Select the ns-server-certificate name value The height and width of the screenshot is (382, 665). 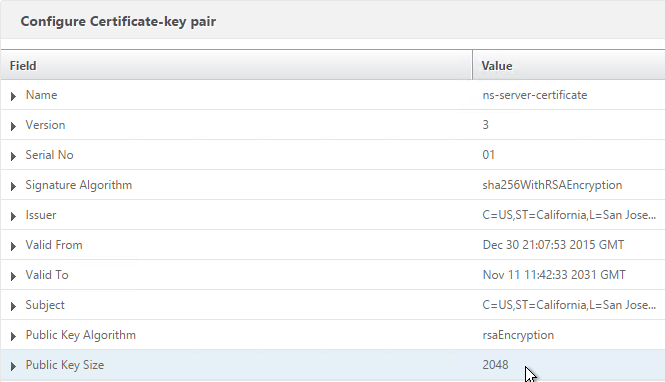click(x=534, y=95)
